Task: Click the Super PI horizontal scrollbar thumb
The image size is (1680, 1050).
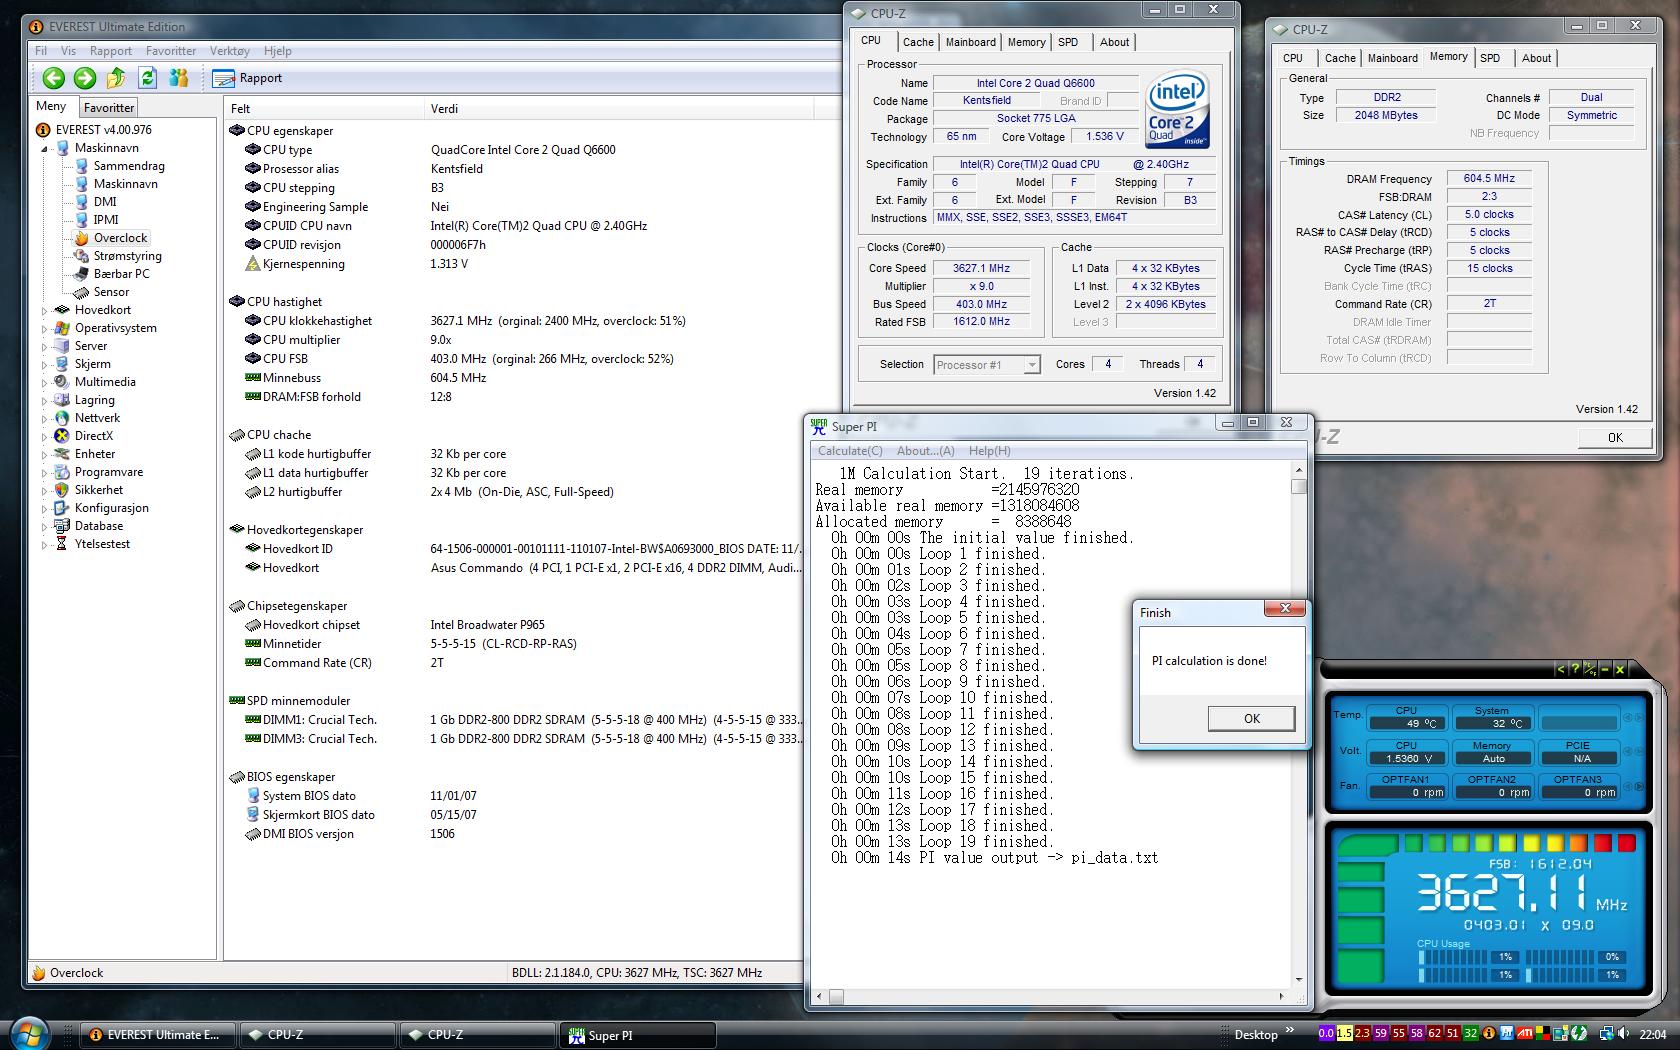Action: [x=836, y=996]
